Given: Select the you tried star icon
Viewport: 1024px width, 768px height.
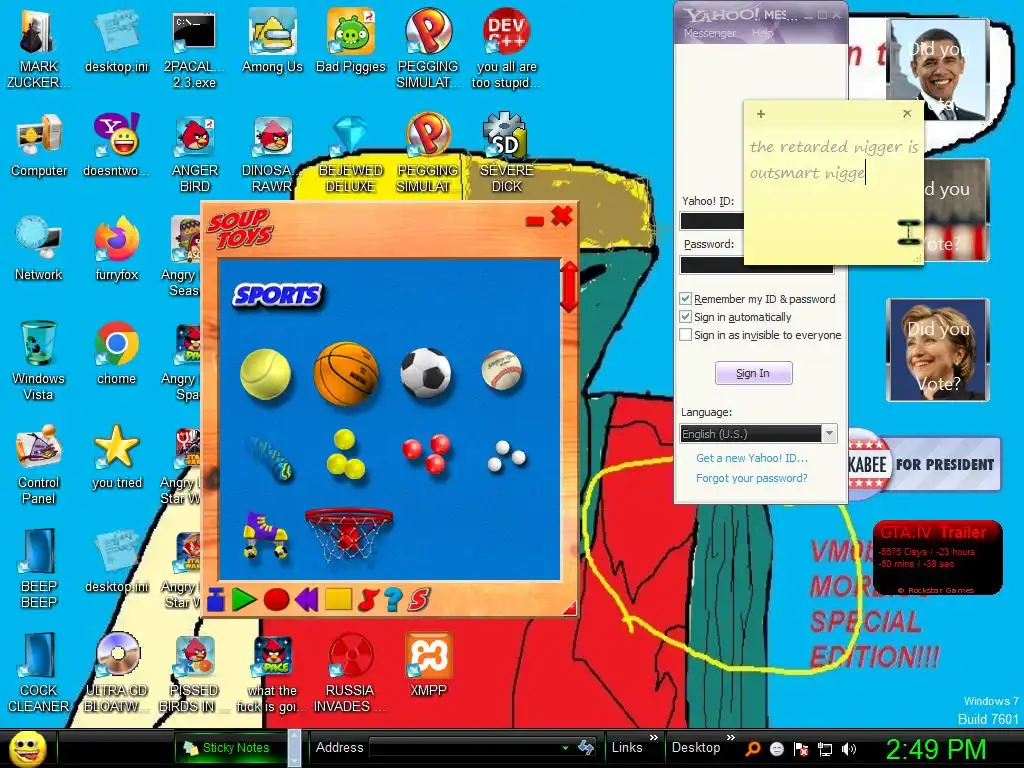Looking at the screenshot, I should pyautogui.click(x=116, y=457).
